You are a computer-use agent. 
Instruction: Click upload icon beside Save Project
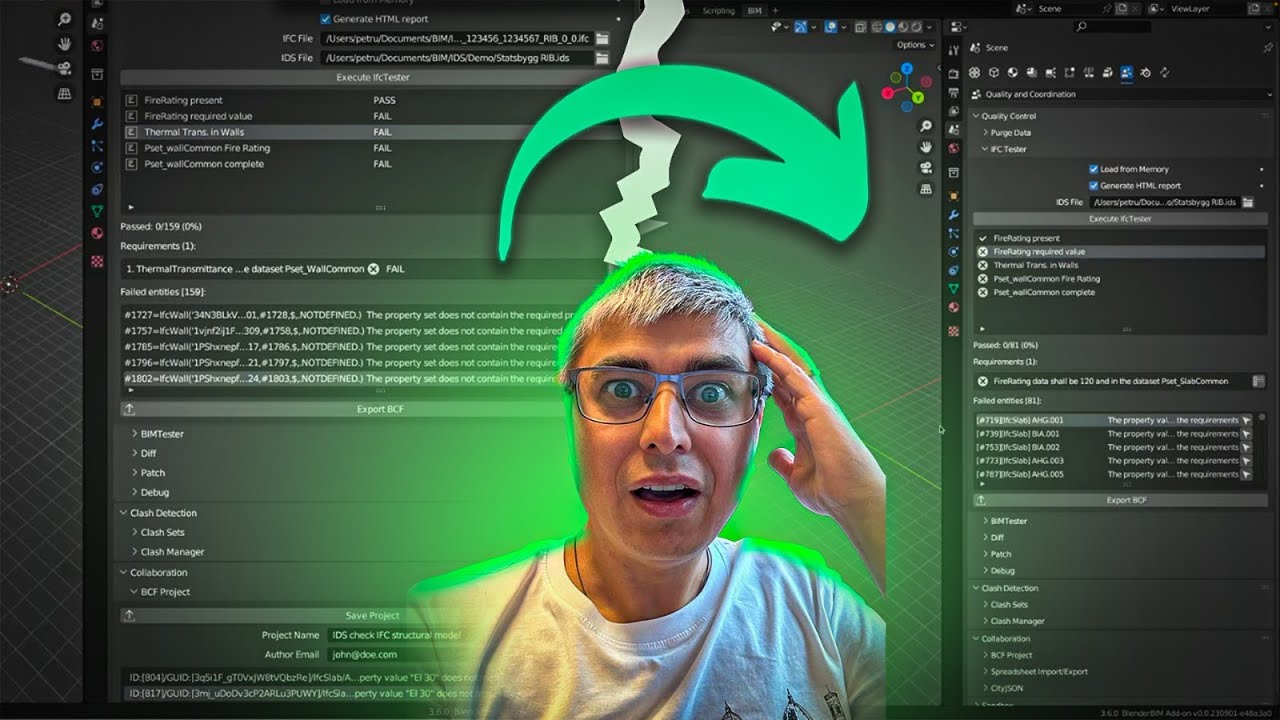coord(129,616)
